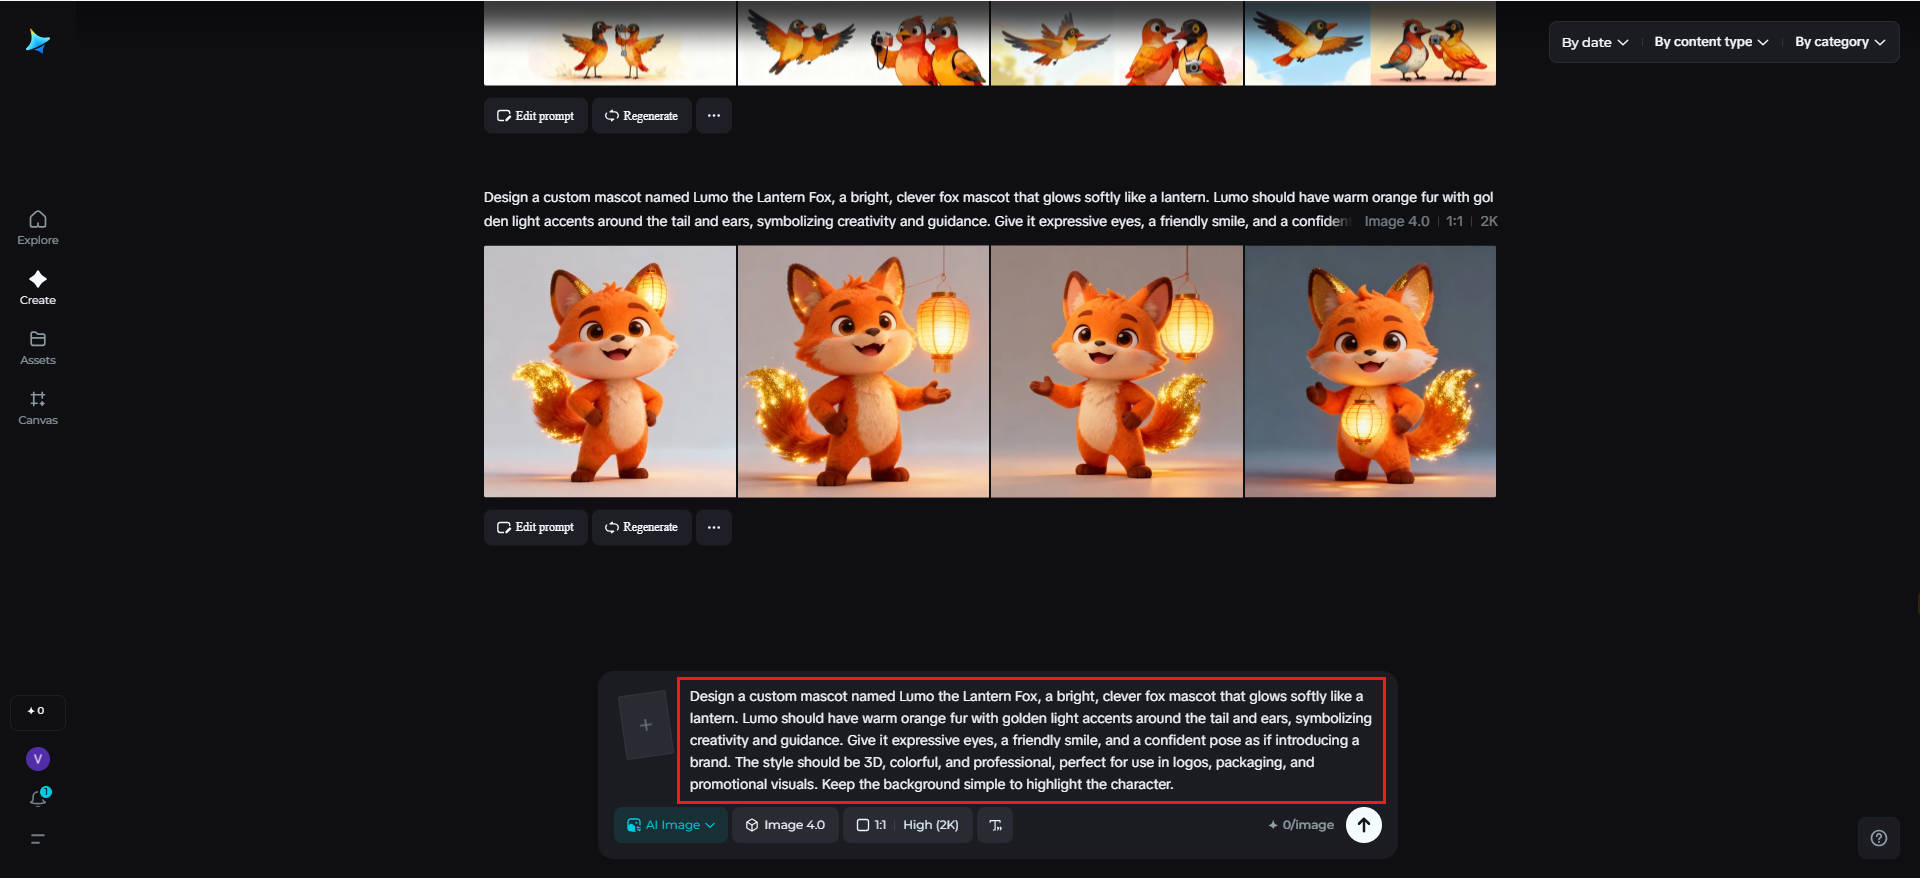
Task: Click the prompt text input field
Action: coord(1030,740)
